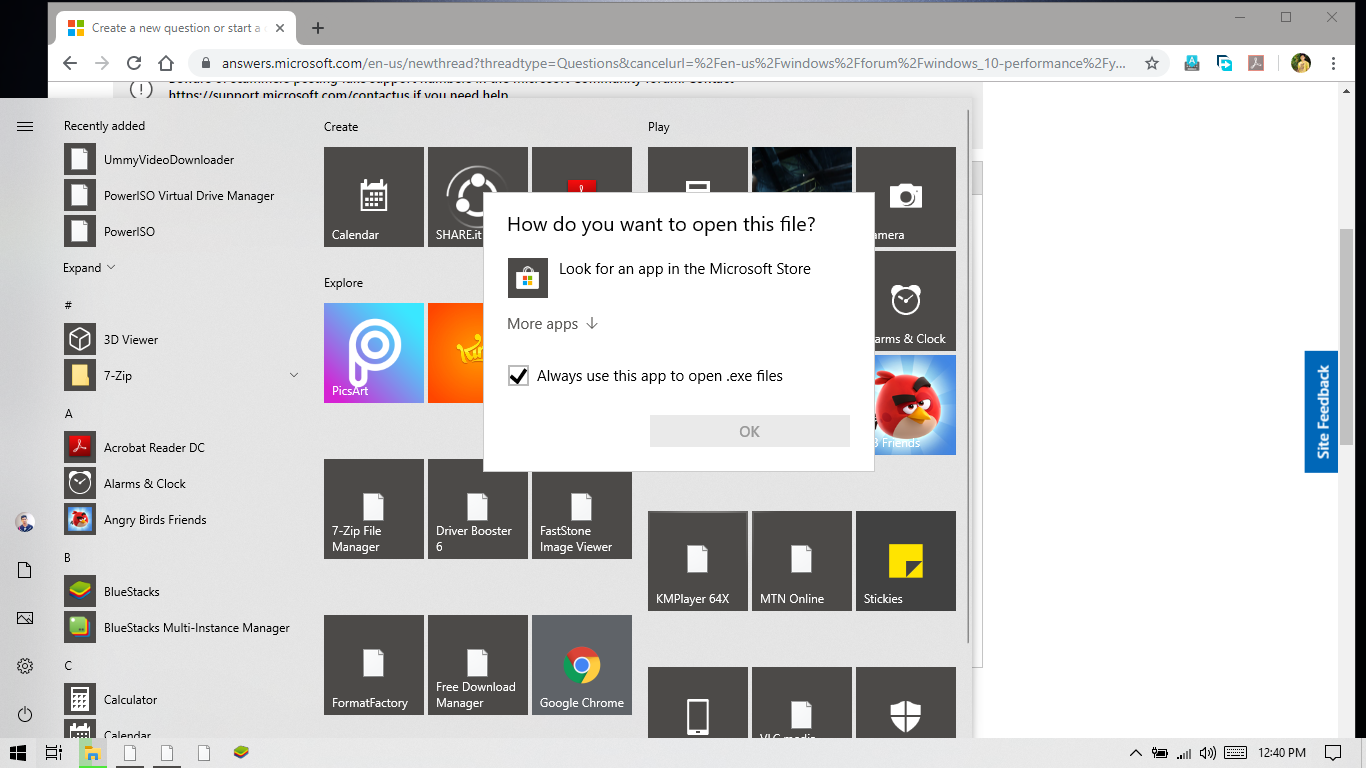1366x768 pixels.
Task: Open Chrome three-dot menu
Action: [x=1333, y=63]
